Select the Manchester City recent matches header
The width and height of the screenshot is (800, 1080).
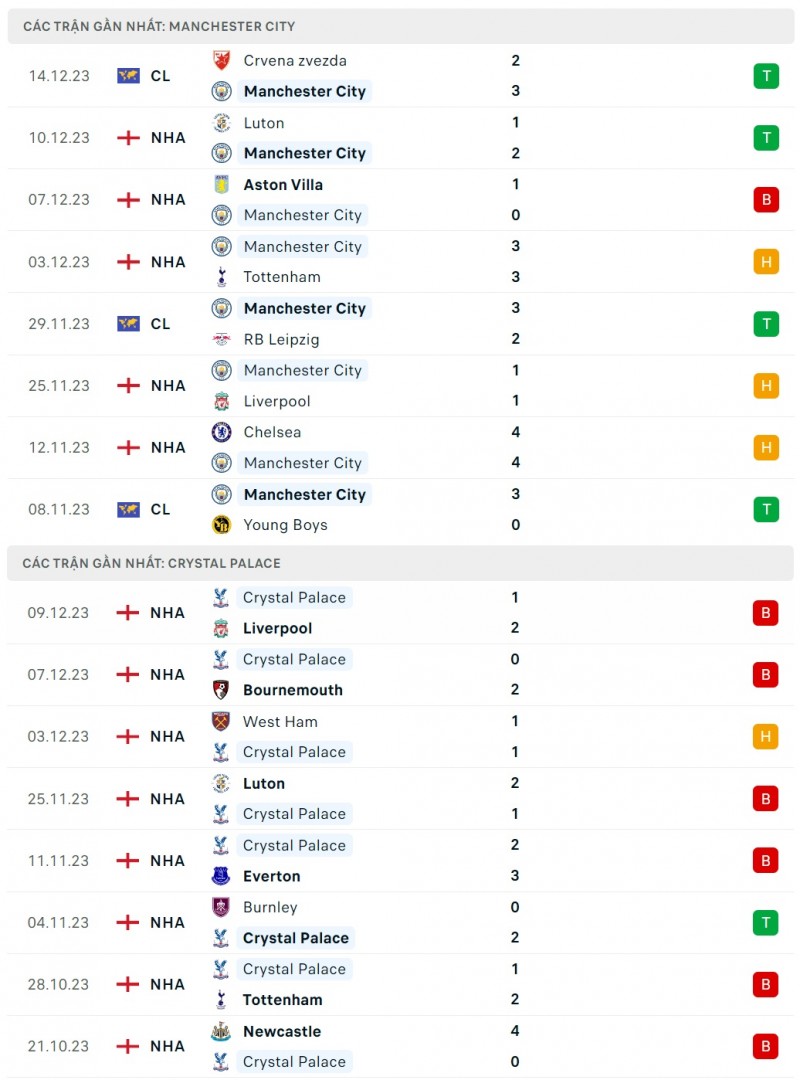coord(159,26)
